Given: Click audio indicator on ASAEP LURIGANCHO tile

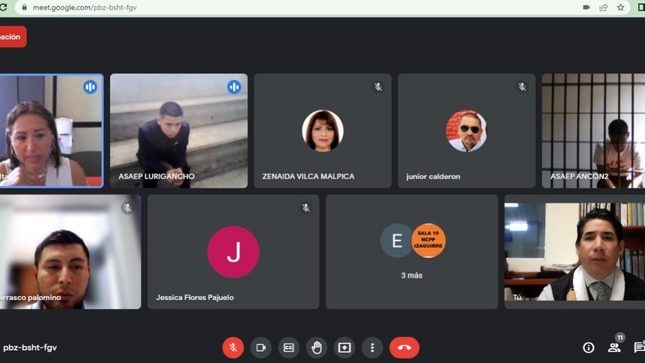Looking at the screenshot, I should [x=234, y=87].
